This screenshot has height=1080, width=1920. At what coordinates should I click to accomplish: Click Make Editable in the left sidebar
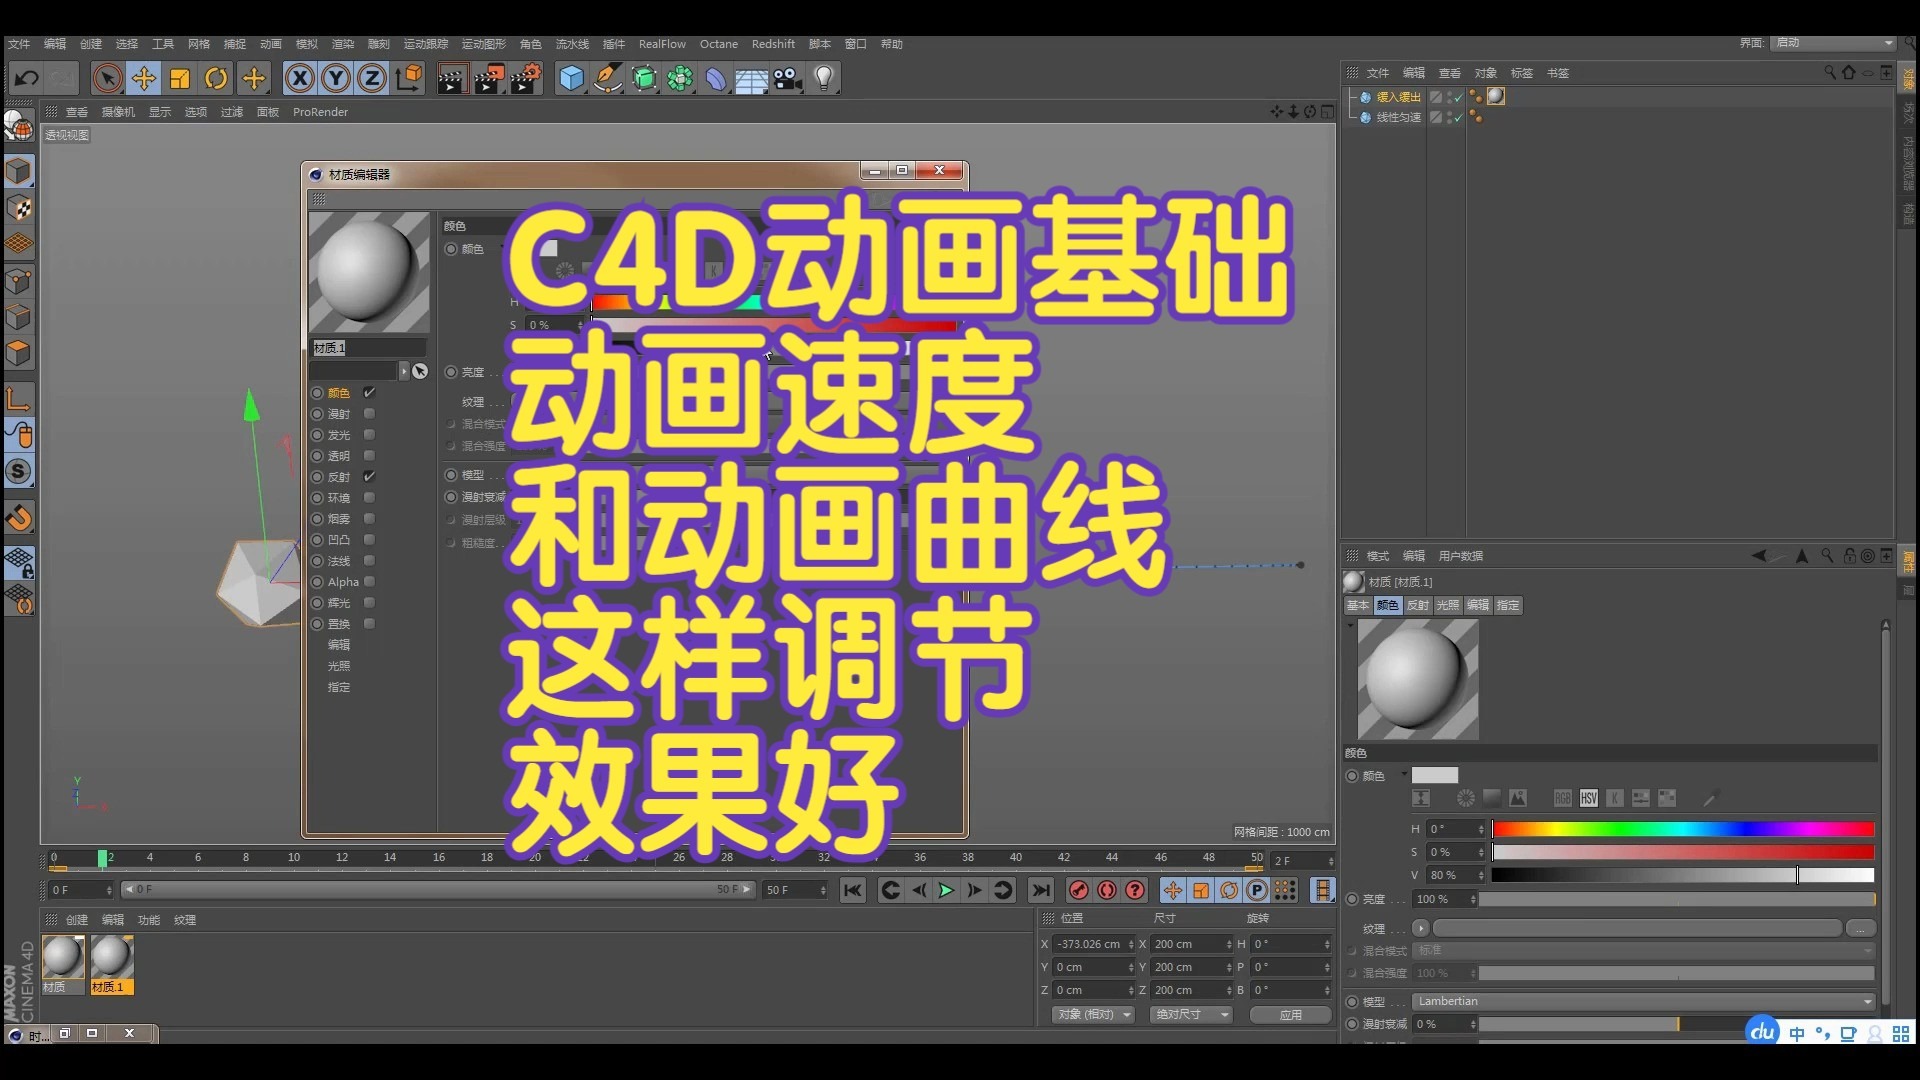(19, 127)
